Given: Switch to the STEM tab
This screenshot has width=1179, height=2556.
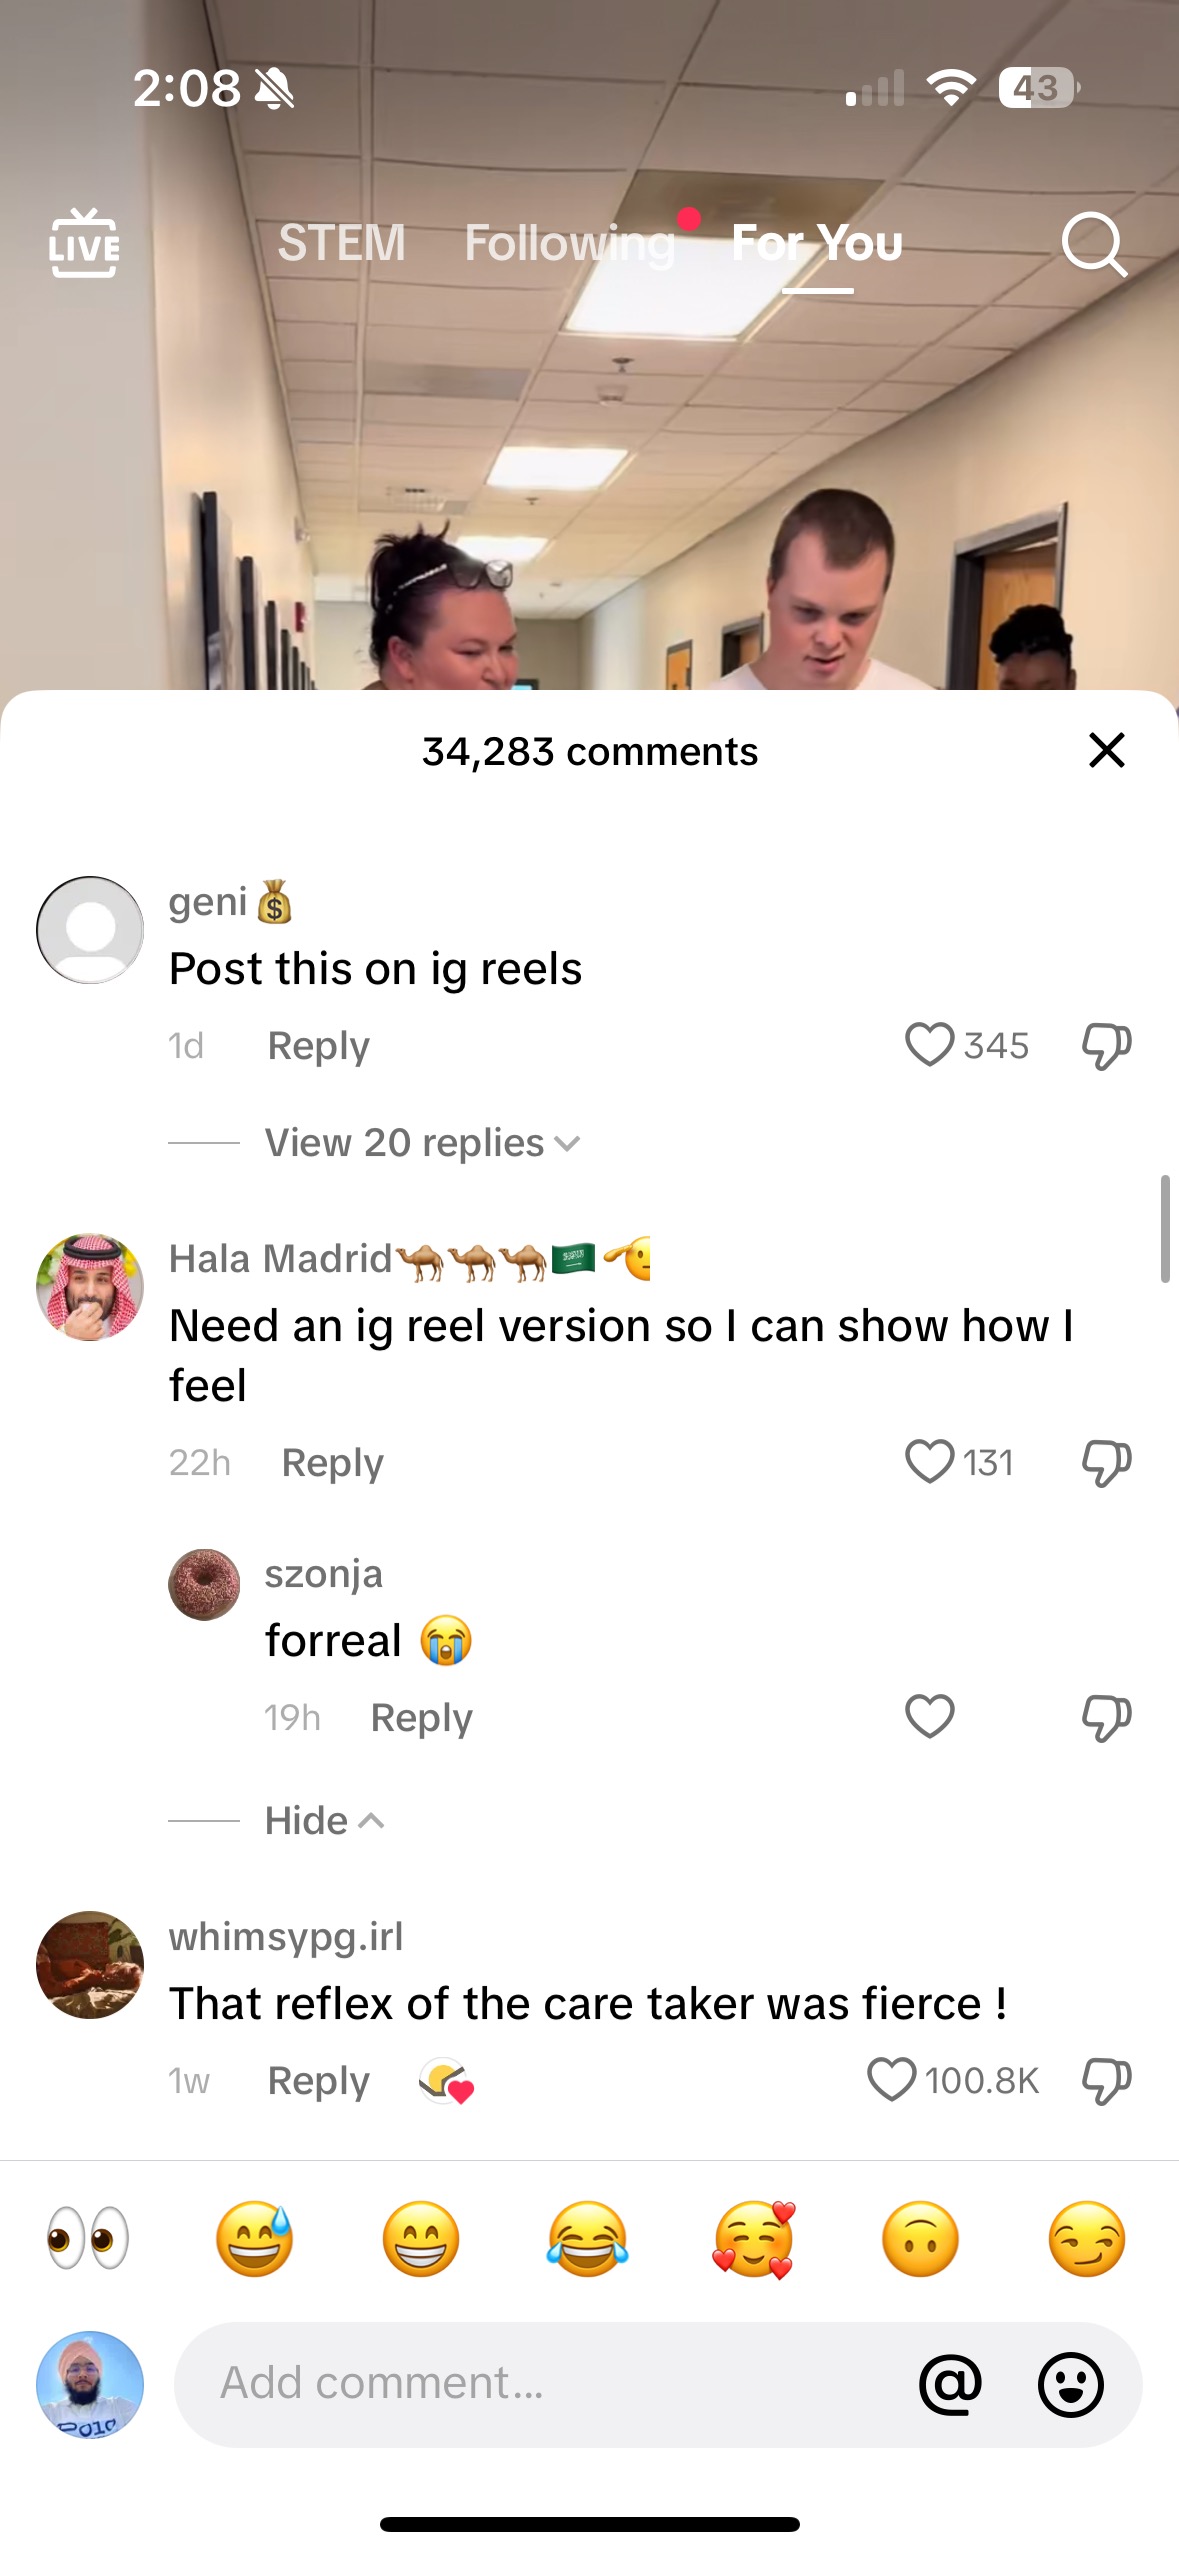Looking at the screenshot, I should (x=342, y=243).
